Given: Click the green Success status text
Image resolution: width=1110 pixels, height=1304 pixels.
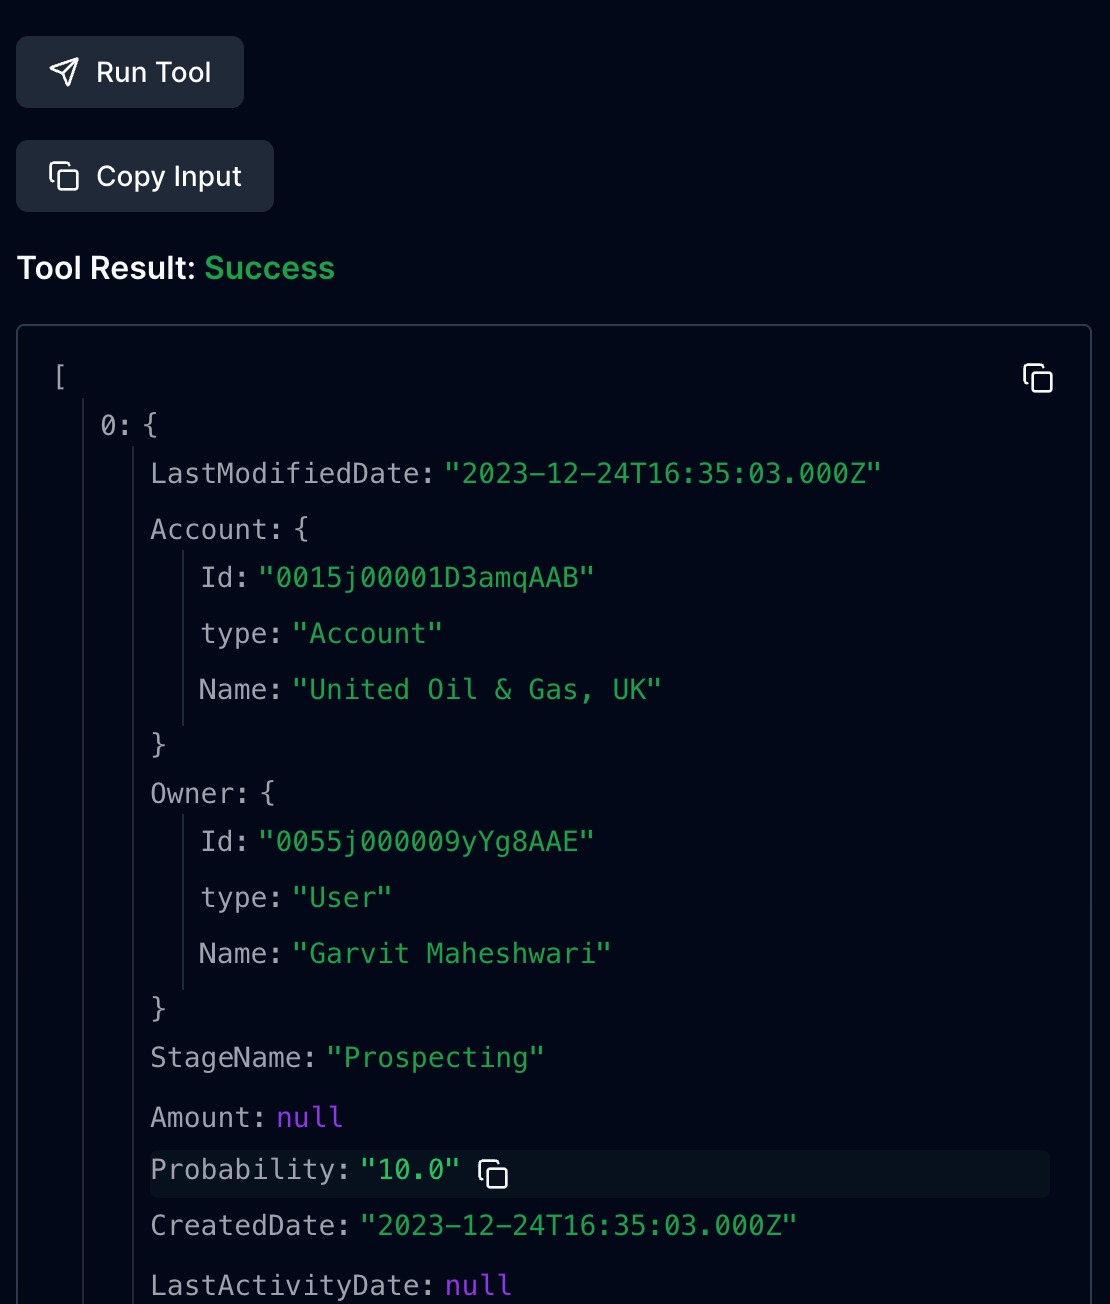Looking at the screenshot, I should click(269, 268).
